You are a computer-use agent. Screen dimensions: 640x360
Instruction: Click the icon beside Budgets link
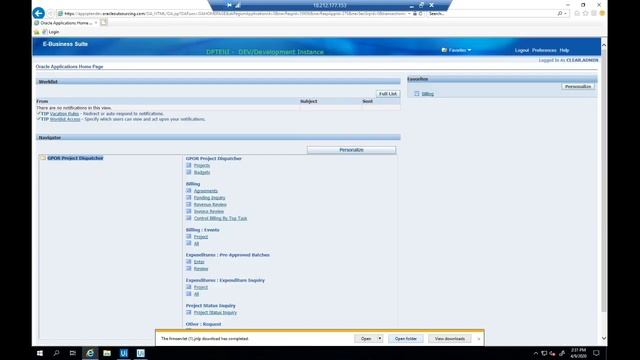[189, 172]
